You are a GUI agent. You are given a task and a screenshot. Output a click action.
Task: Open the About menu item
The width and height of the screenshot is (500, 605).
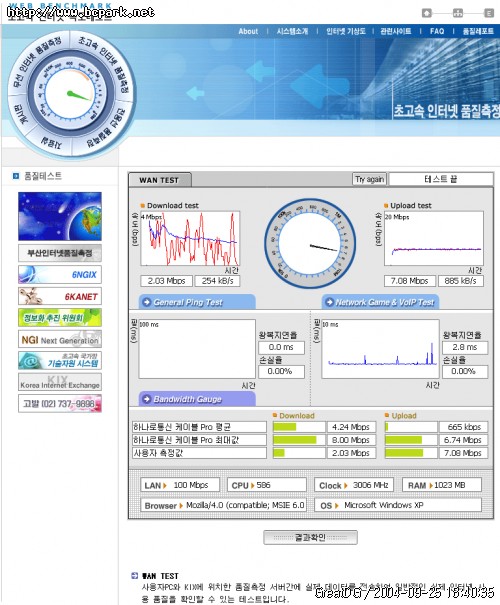tap(248, 31)
